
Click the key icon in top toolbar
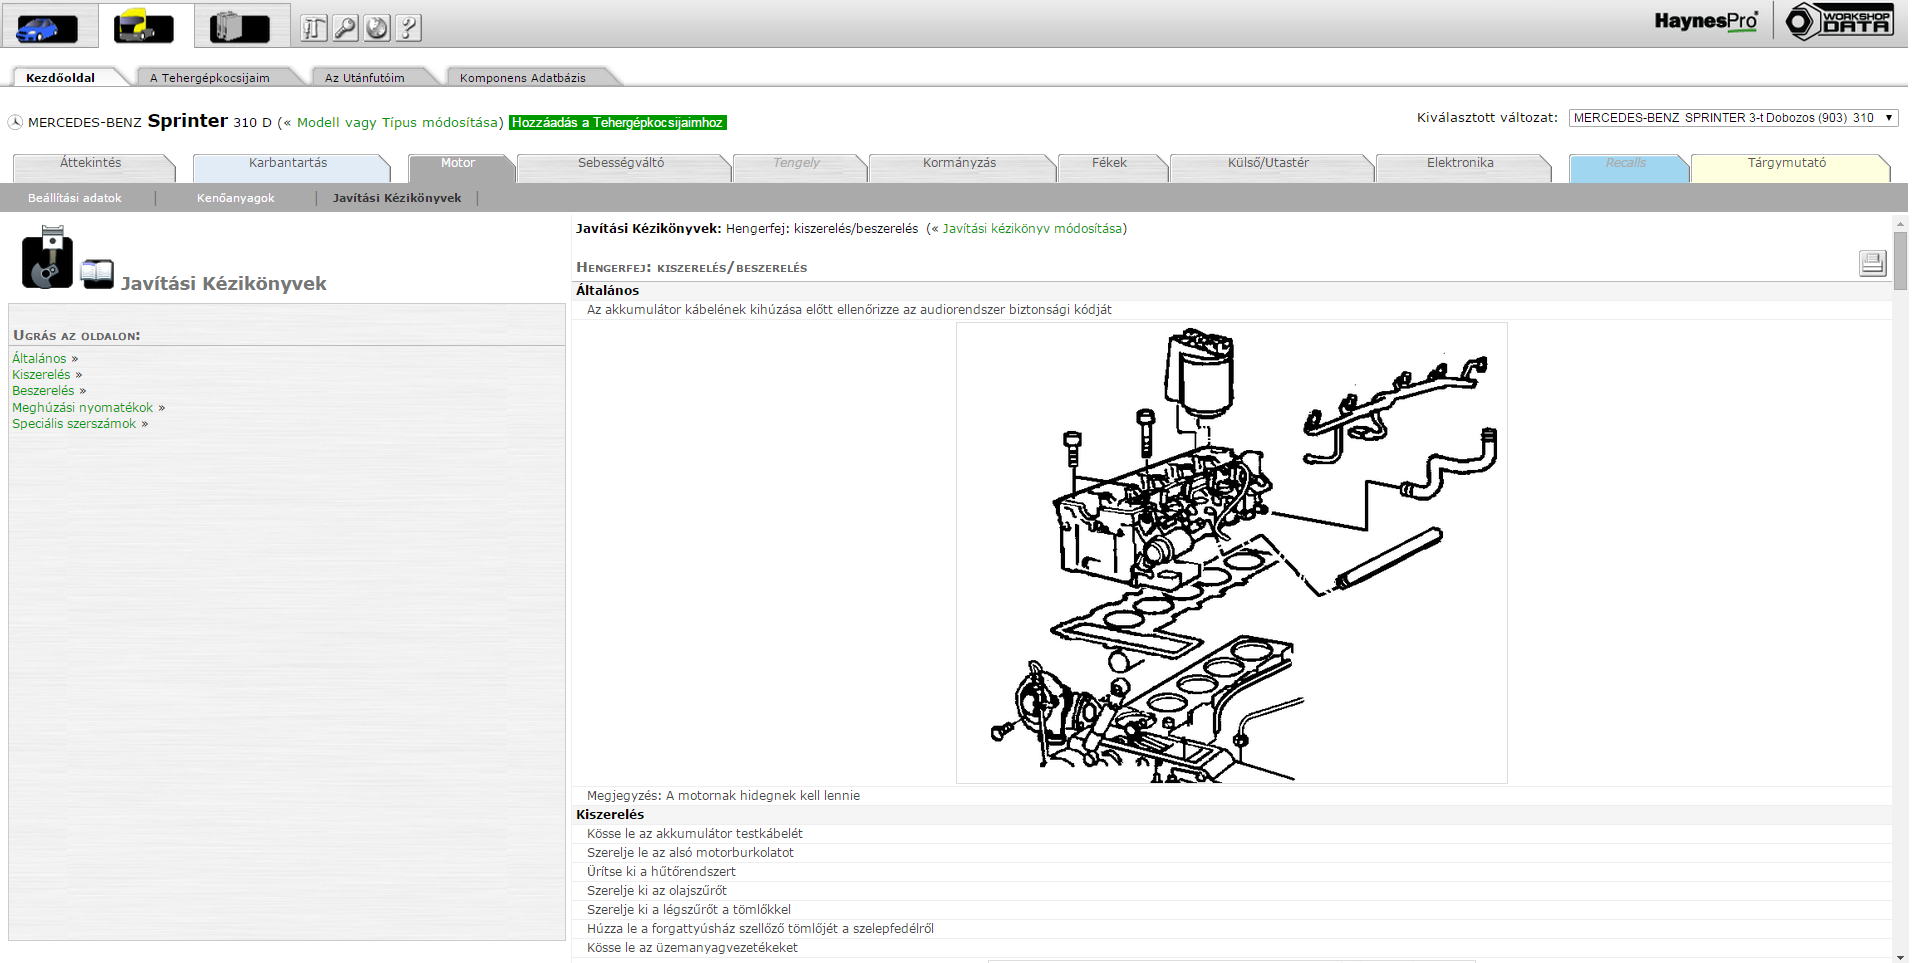pyautogui.click(x=345, y=28)
